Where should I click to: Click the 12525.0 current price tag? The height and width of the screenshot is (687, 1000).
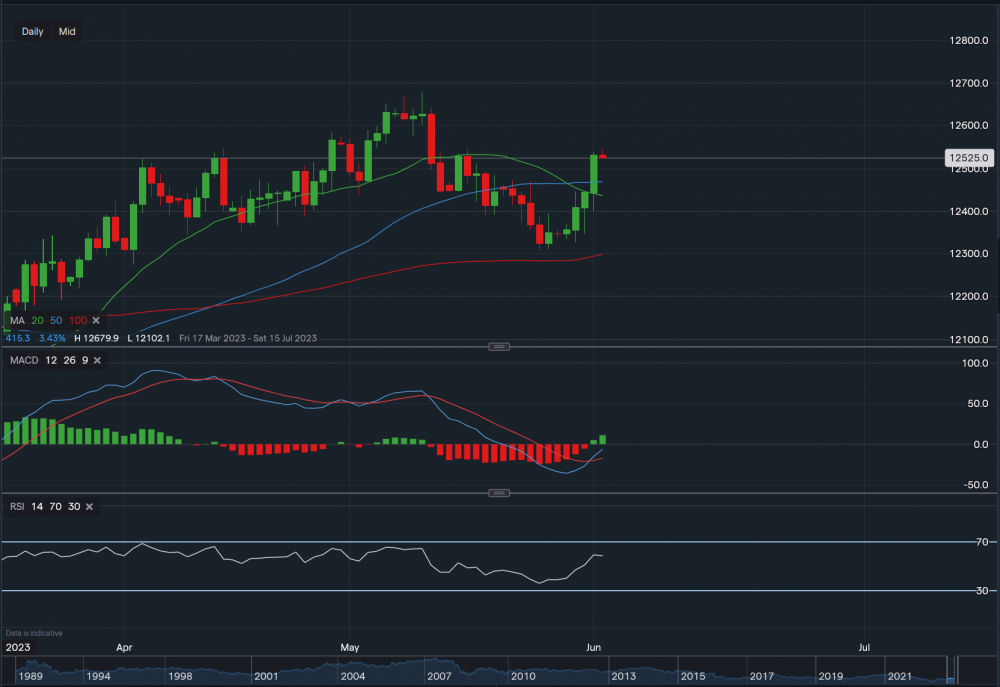coord(968,158)
